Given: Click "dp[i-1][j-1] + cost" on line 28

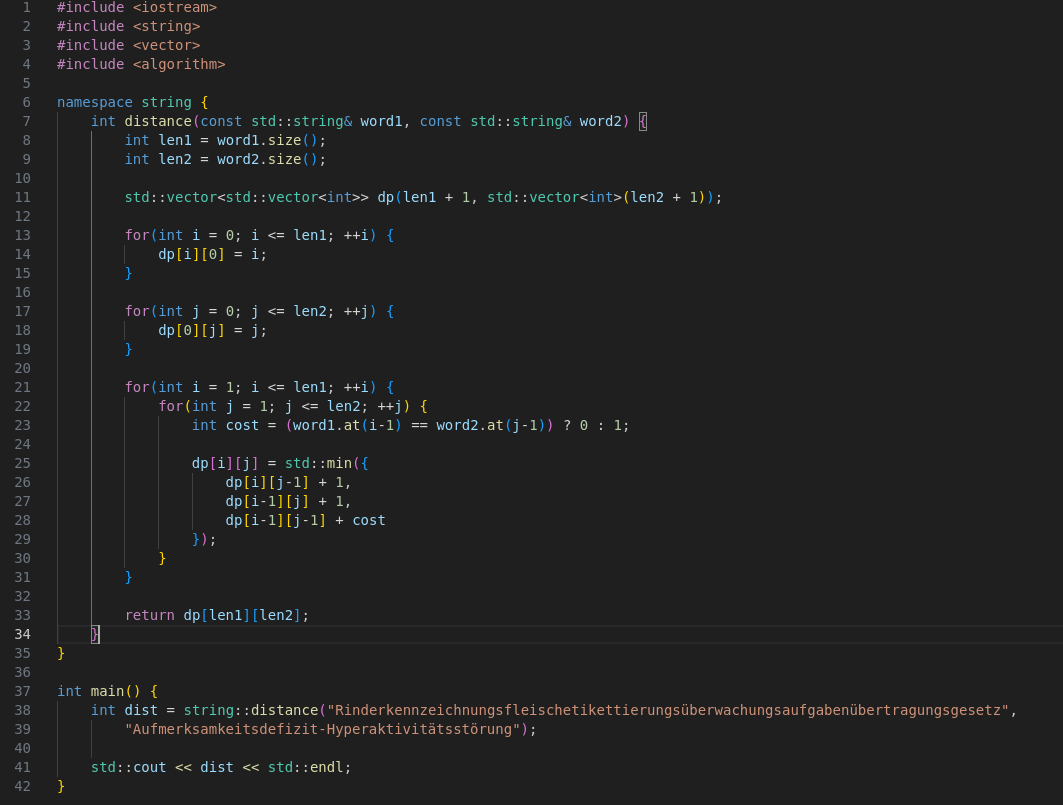Looking at the screenshot, I should click(305, 520).
